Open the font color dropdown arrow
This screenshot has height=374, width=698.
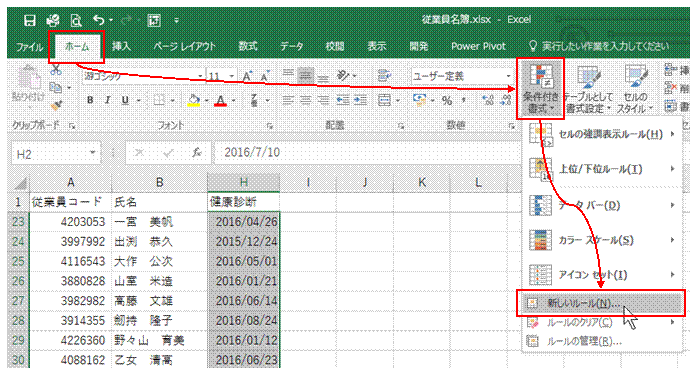click(233, 101)
